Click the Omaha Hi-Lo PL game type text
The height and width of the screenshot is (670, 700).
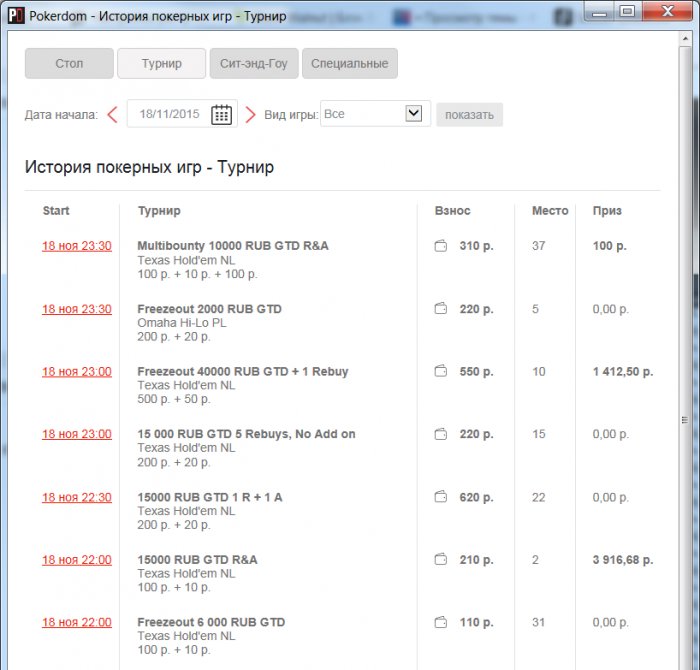[182, 323]
